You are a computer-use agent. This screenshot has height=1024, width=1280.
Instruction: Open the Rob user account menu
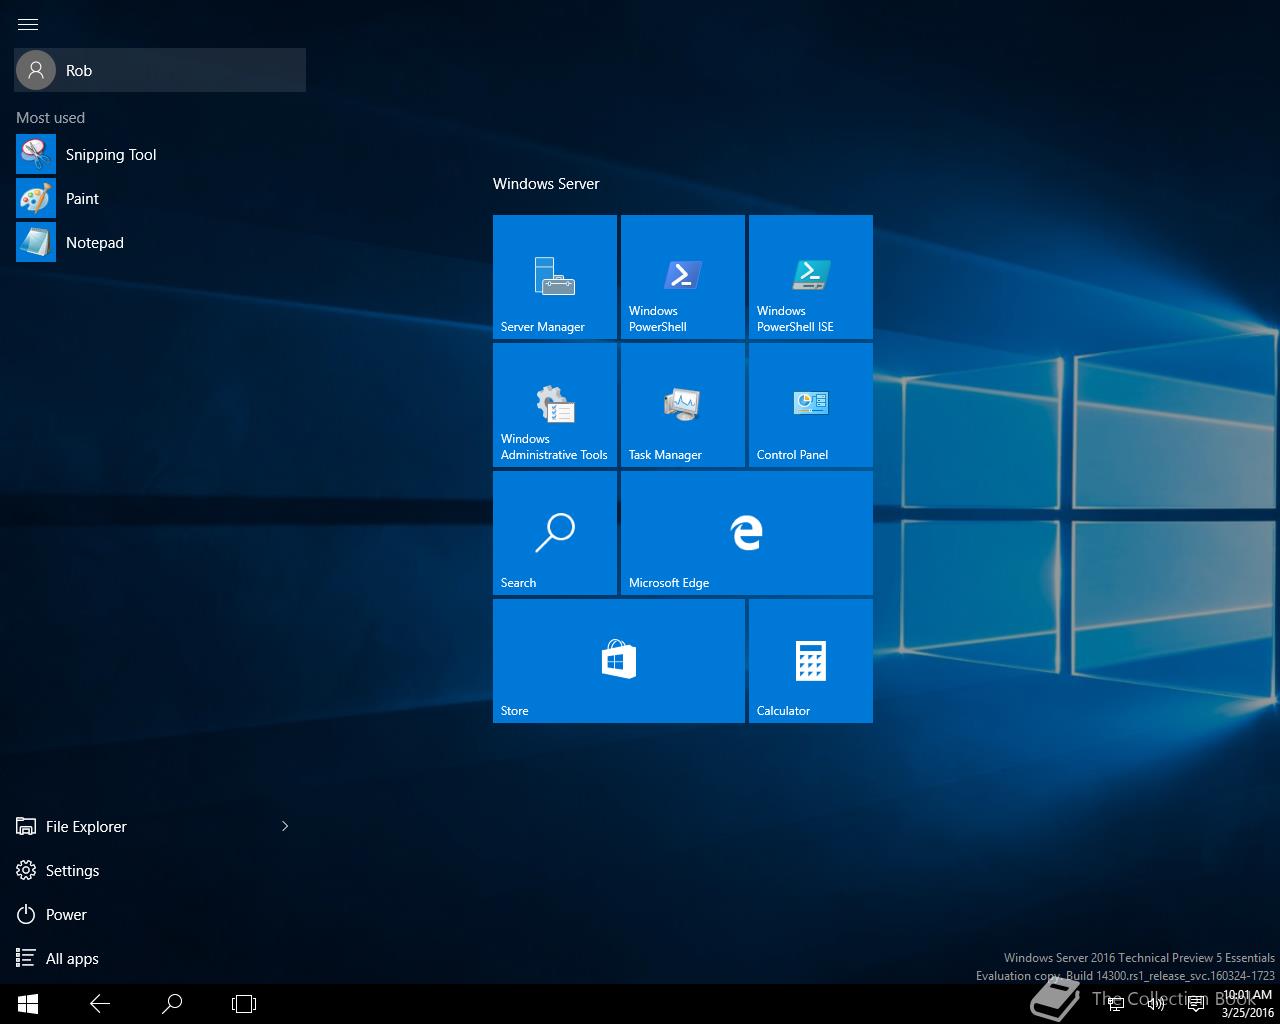click(x=160, y=71)
